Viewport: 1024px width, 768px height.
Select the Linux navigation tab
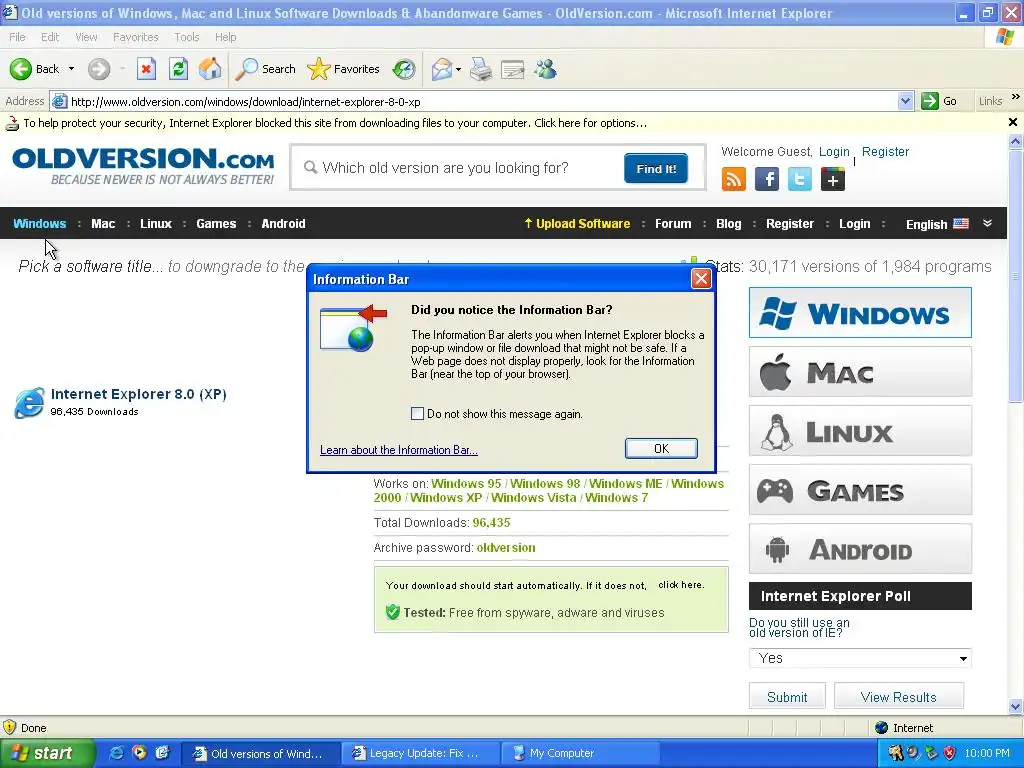[156, 223]
